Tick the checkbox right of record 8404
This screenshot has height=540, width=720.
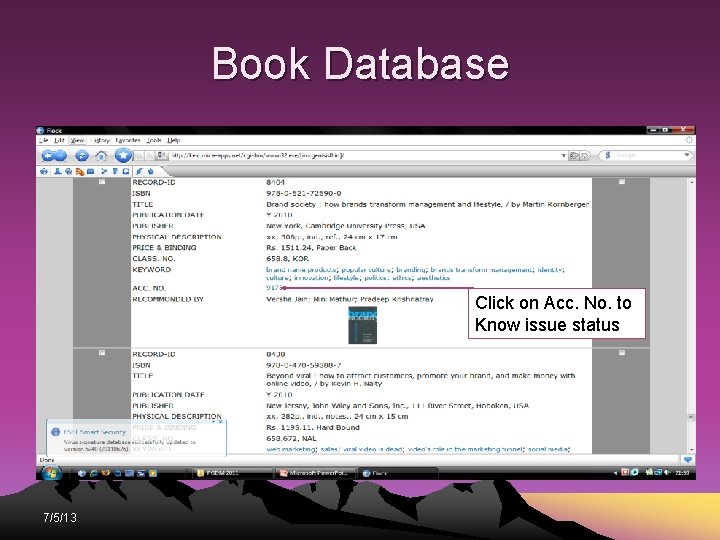[x=622, y=182]
